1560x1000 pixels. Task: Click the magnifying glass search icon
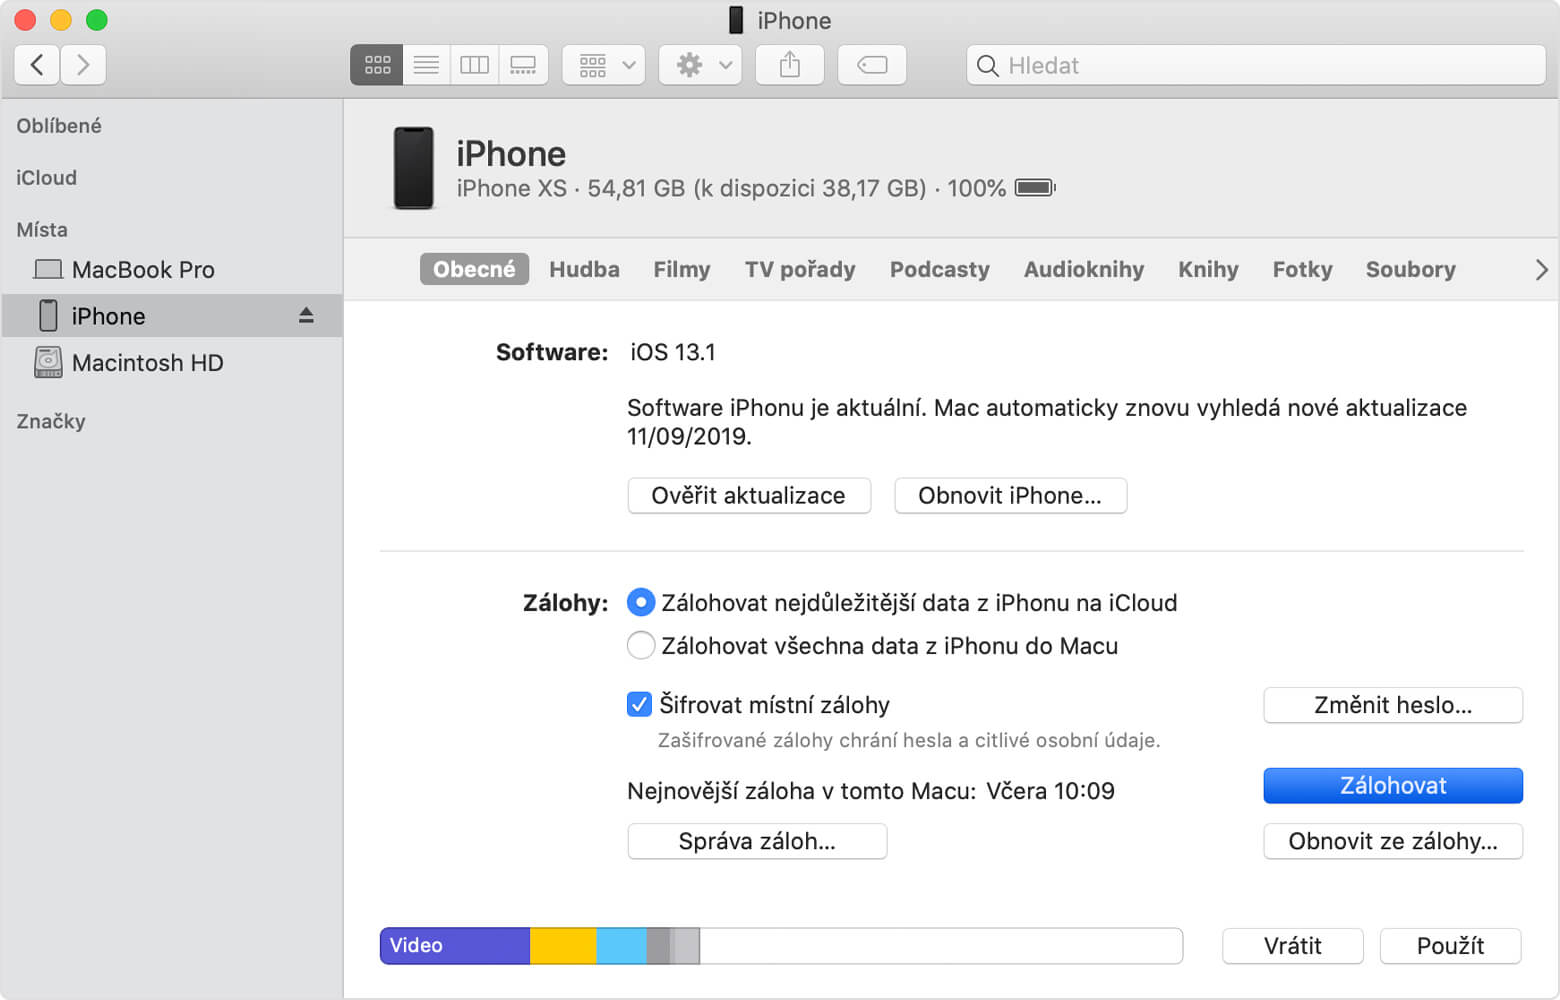click(x=987, y=66)
